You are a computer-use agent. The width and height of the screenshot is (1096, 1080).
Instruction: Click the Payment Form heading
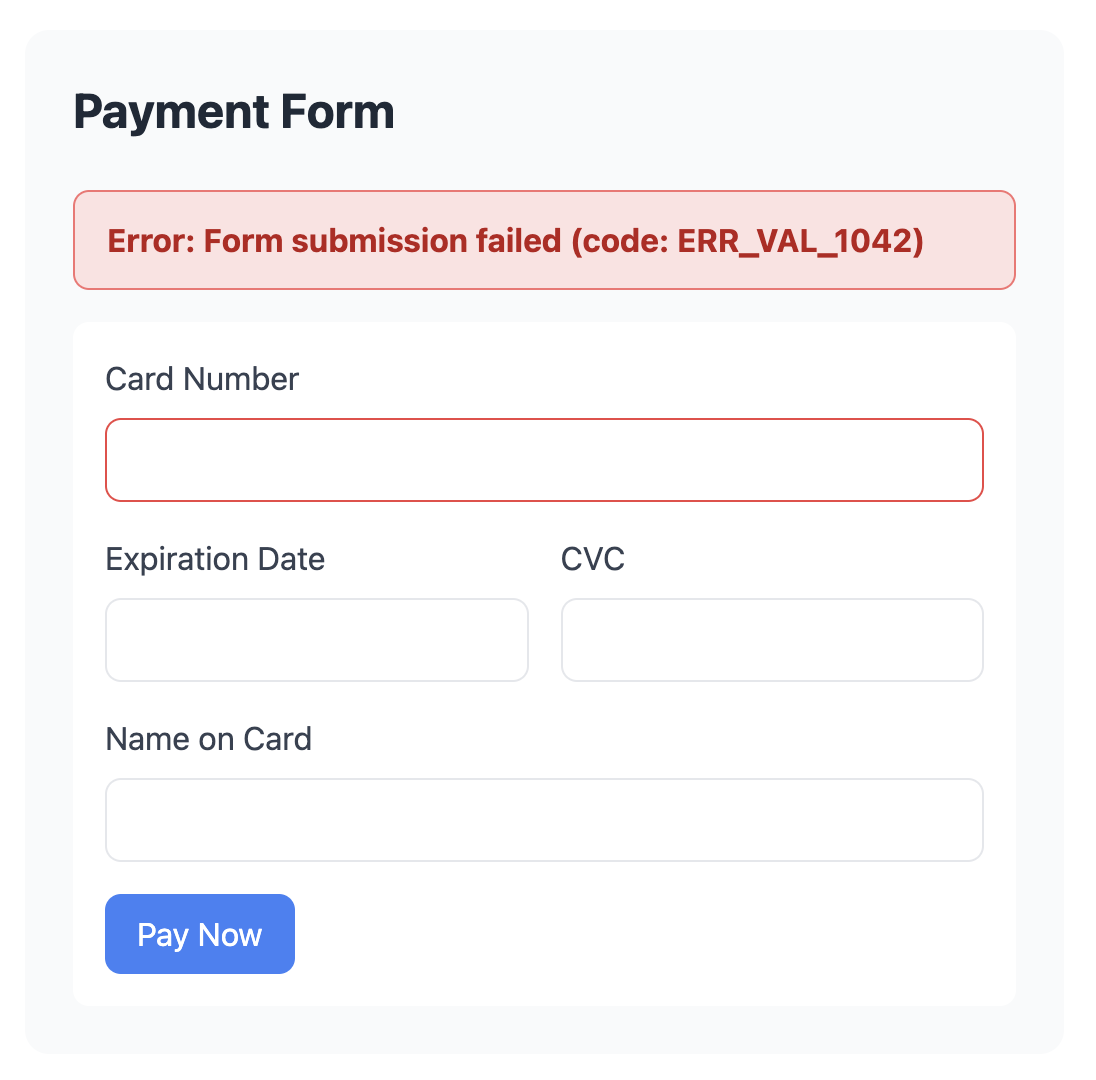pos(234,111)
